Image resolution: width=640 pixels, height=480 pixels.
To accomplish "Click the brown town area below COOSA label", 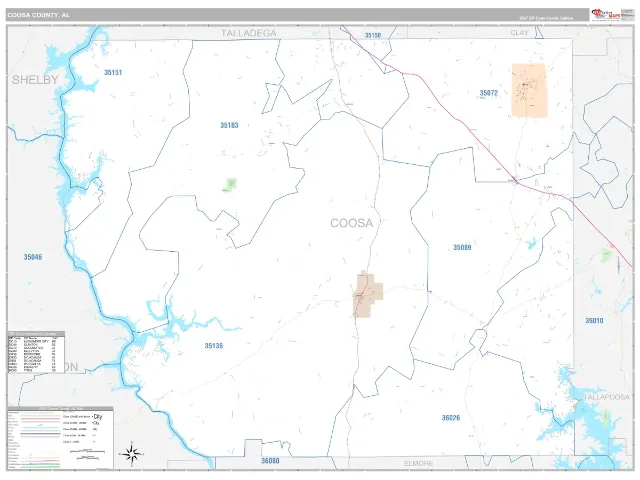I will coord(367,294).
